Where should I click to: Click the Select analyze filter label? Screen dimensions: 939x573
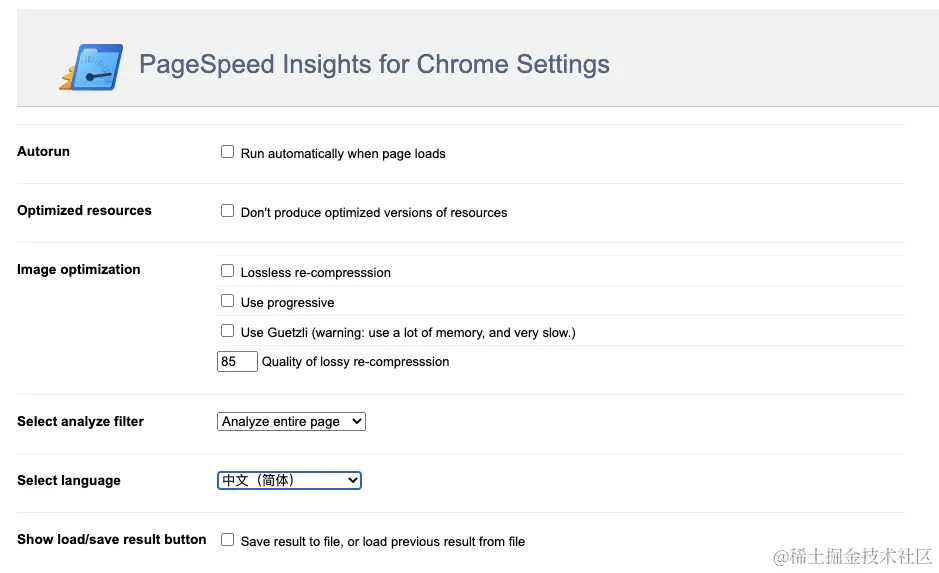click(x=80, y=422)
